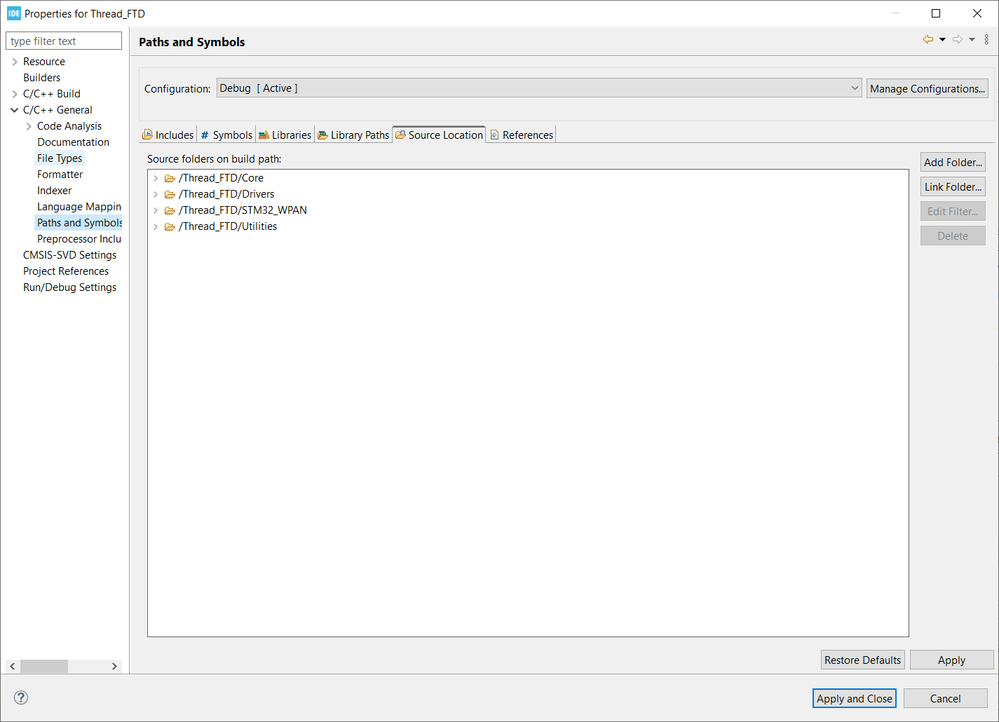Click the STM32_WPAN folder icon
999x722 pixels.
point(170,210)
